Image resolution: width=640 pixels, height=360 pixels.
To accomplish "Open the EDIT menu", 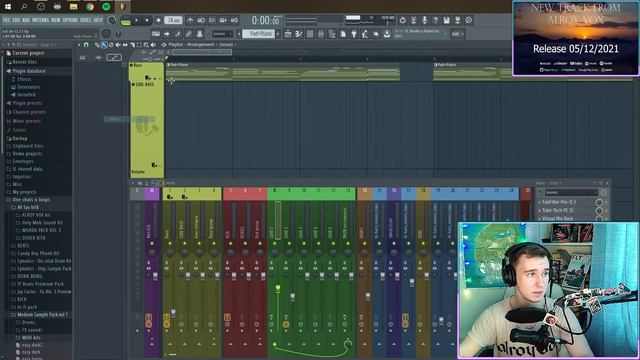I will coord(16,20).
